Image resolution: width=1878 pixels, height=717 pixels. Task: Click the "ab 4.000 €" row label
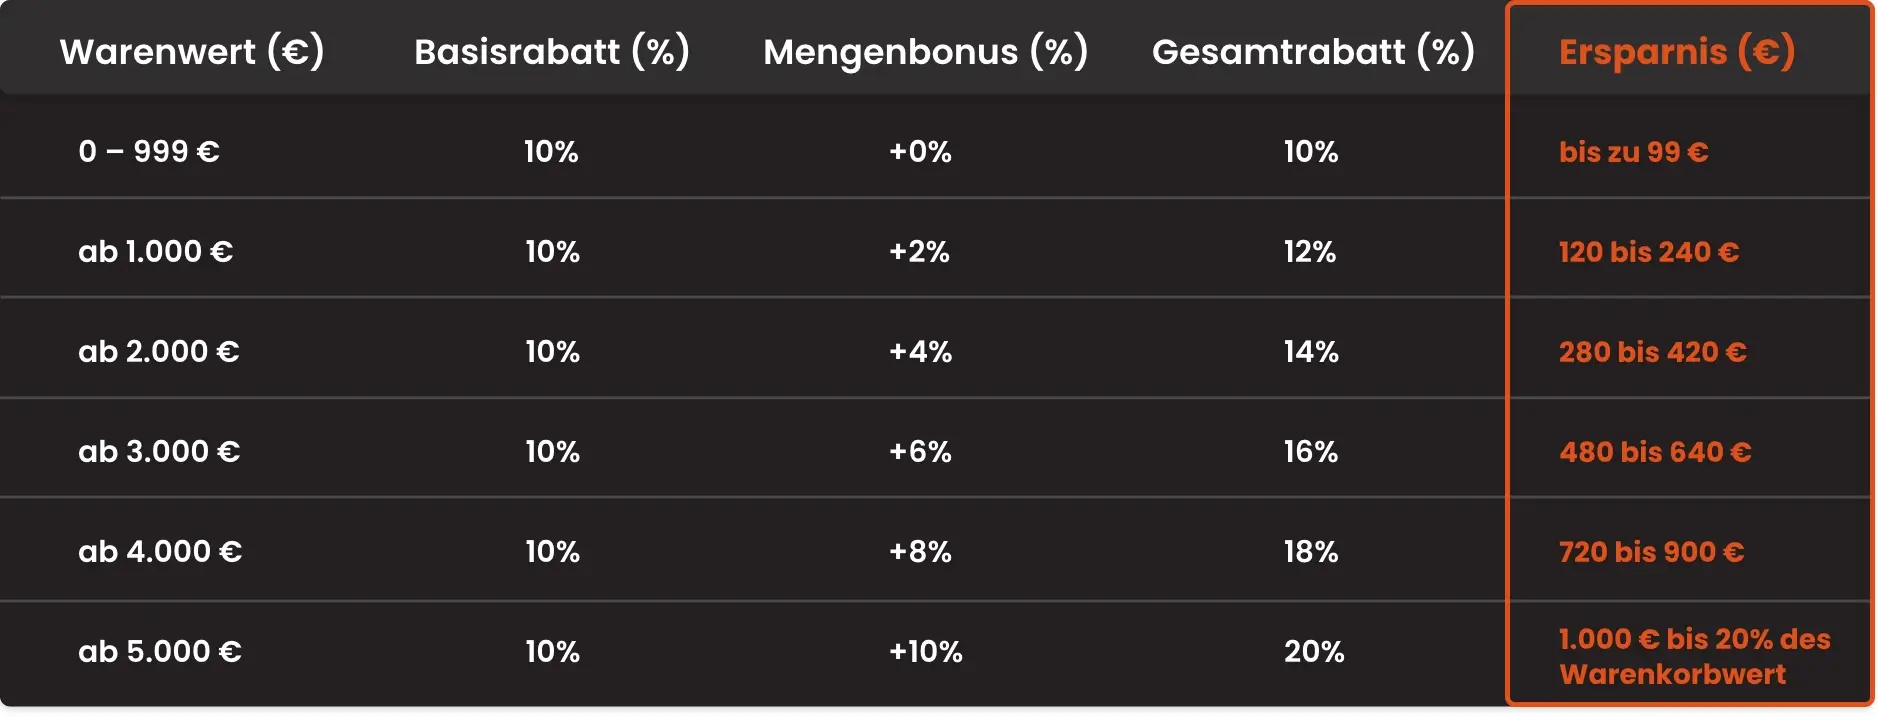tap(160, 552)
